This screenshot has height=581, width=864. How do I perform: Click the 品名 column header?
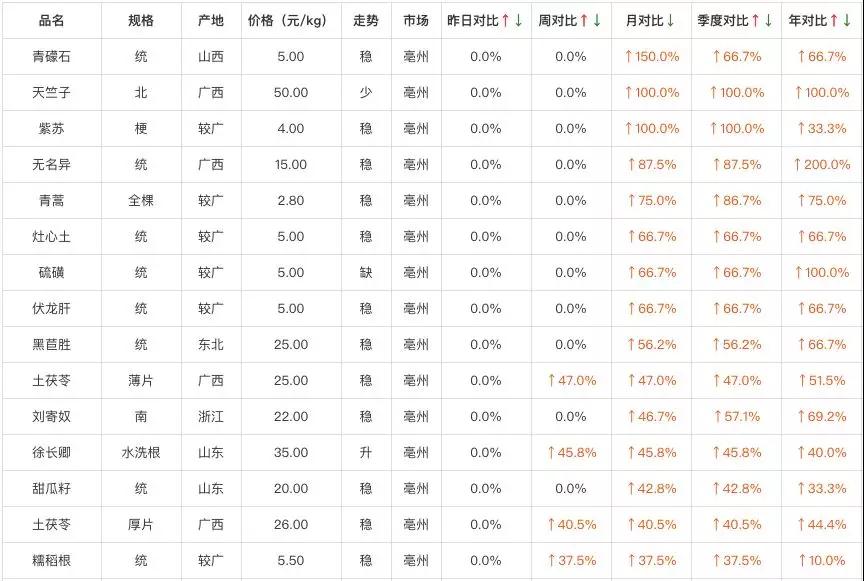pyautogui.click(x=52, y=21)
